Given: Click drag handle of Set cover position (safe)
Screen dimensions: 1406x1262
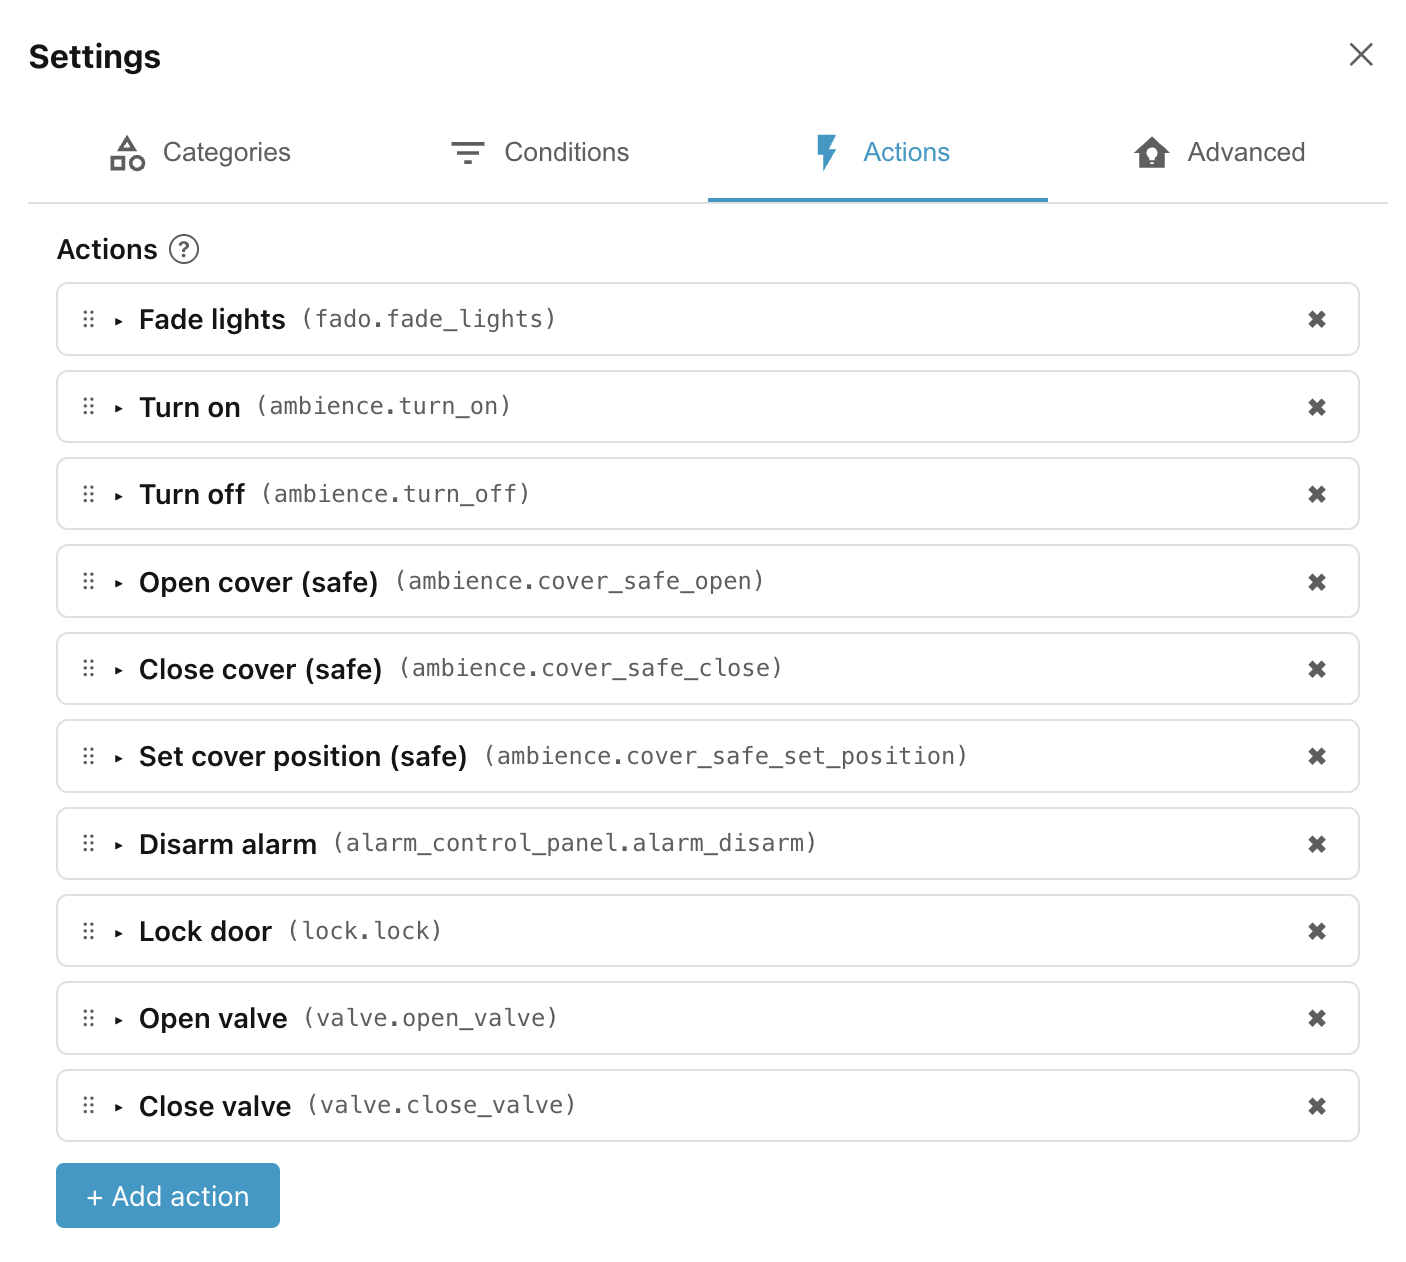Looking at the screenshot, I should (89, 756).
